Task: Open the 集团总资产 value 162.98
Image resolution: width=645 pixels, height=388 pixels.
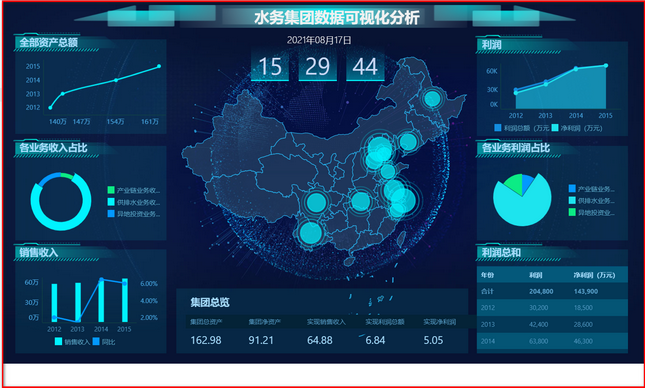Action: point(206,340)
